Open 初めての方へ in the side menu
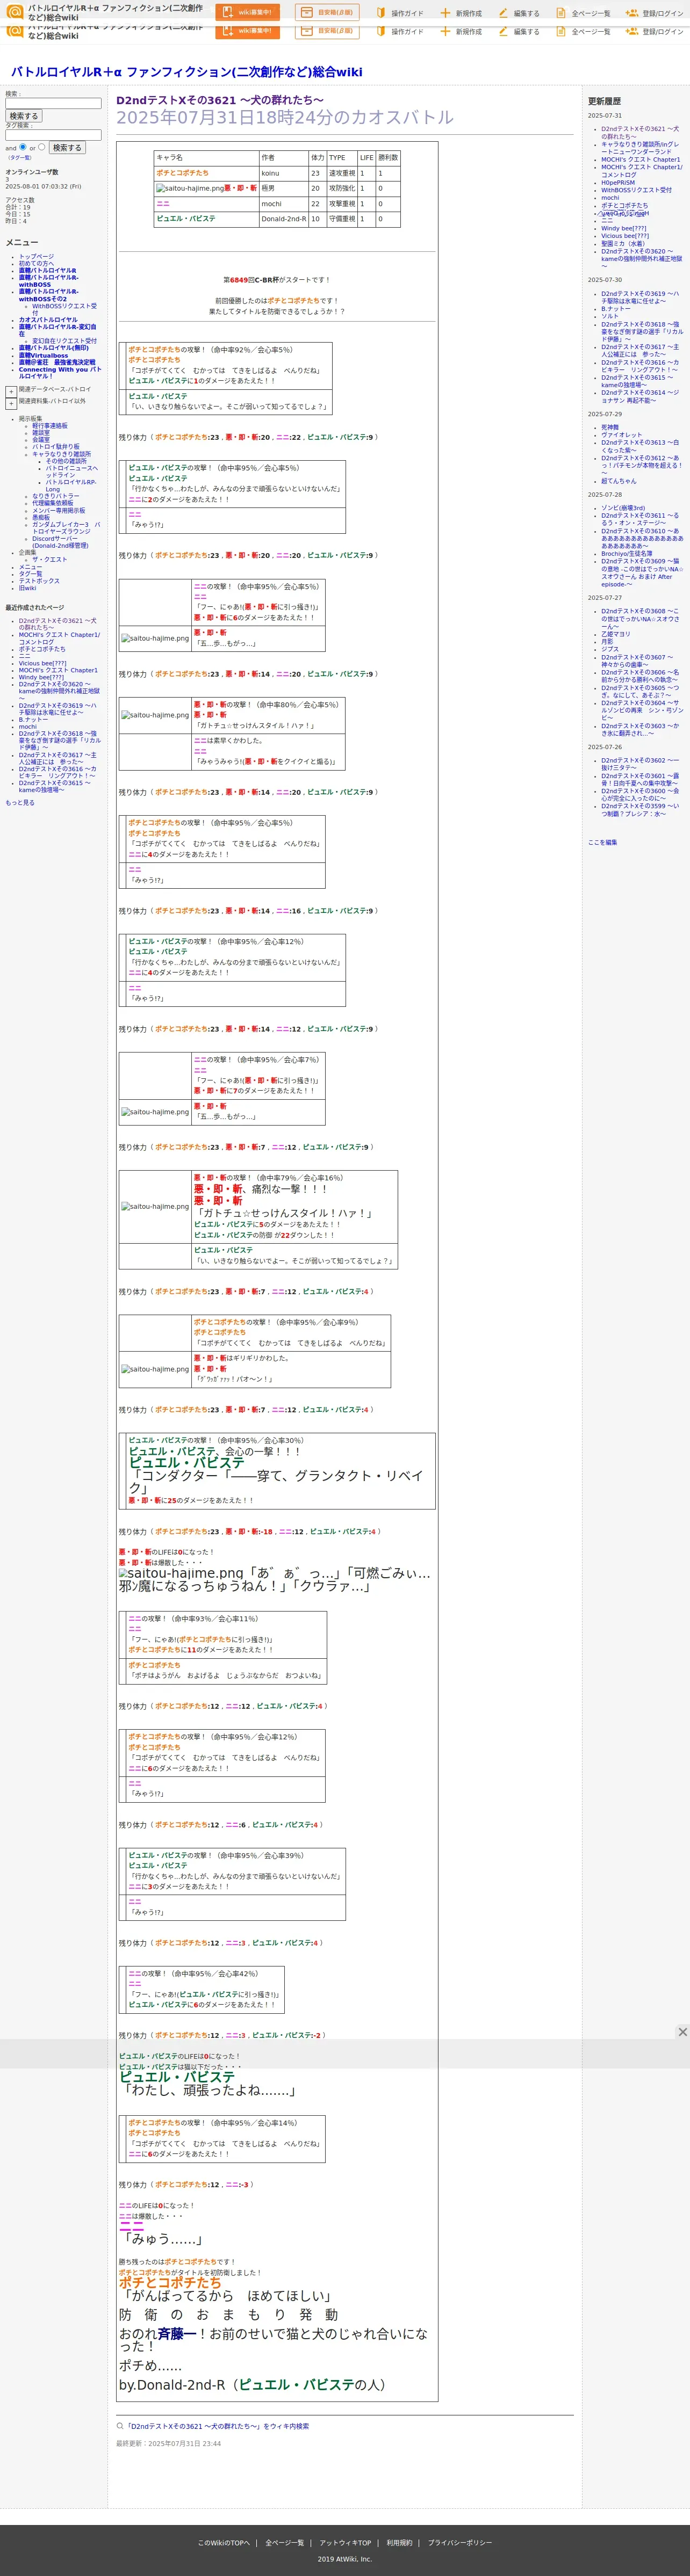 (36, 263)
